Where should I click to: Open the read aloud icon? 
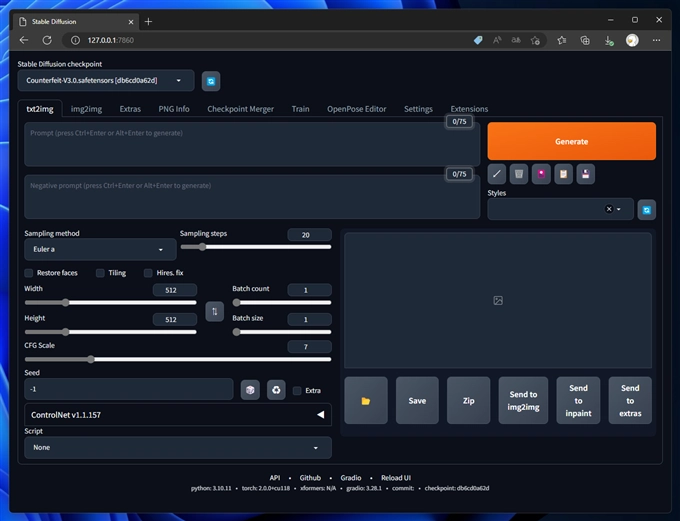tap(497, 40)
